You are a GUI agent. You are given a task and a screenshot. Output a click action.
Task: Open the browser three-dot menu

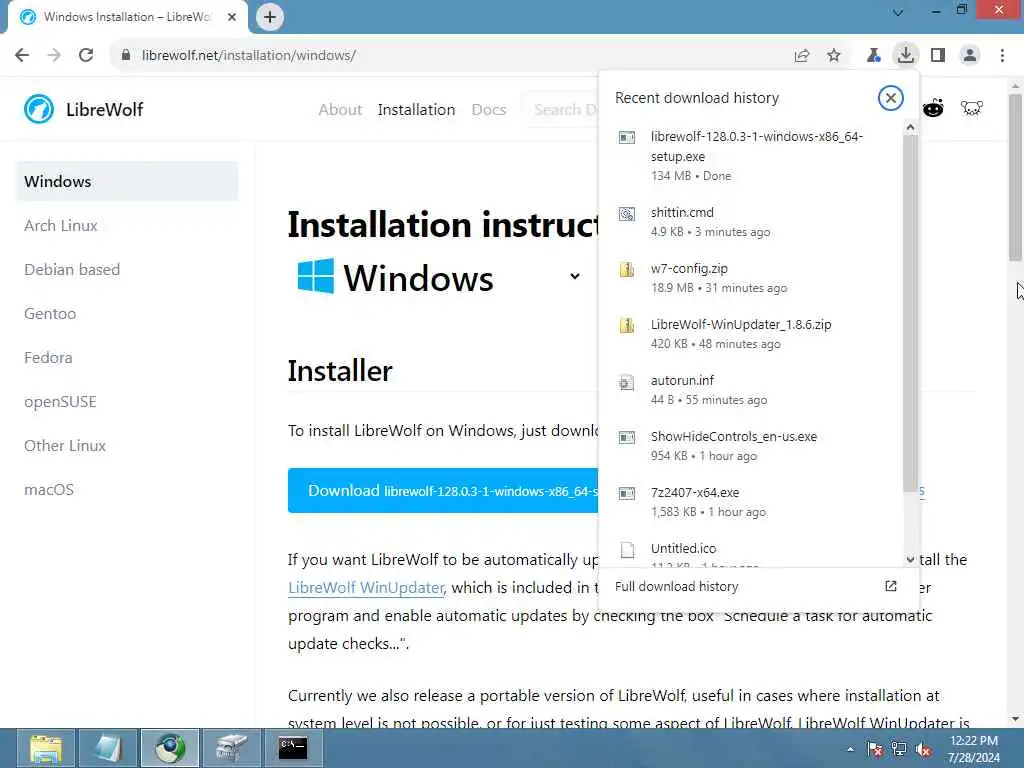(1002, 56)
